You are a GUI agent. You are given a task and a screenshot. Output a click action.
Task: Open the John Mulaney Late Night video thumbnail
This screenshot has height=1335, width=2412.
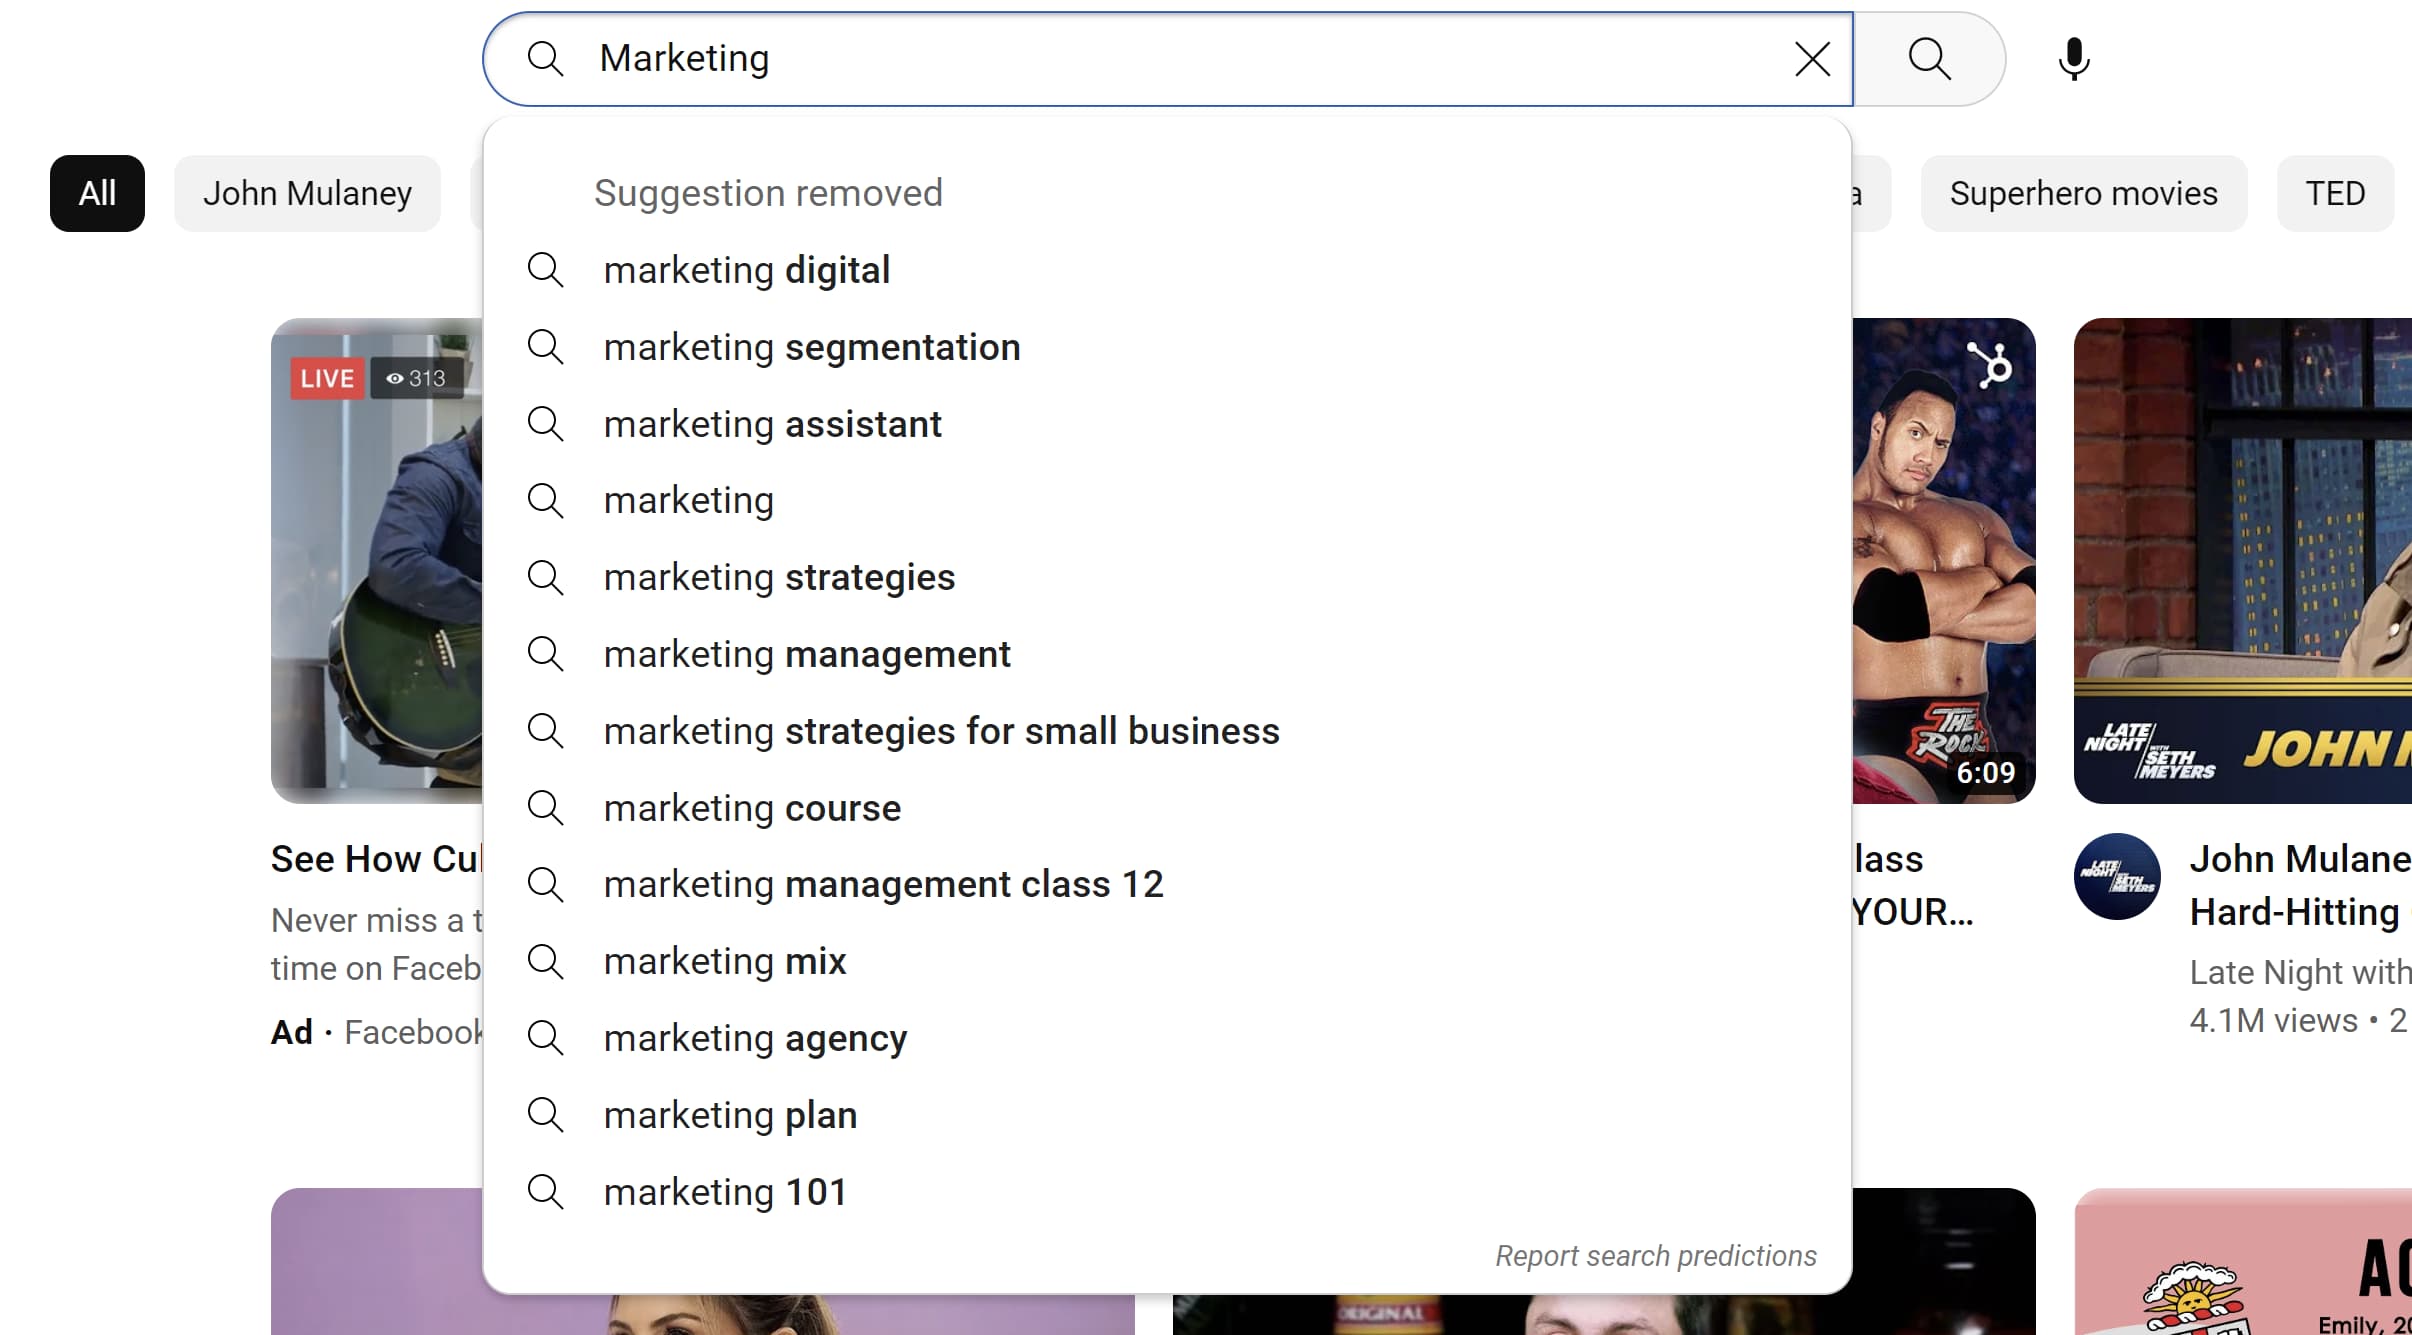2242,560
